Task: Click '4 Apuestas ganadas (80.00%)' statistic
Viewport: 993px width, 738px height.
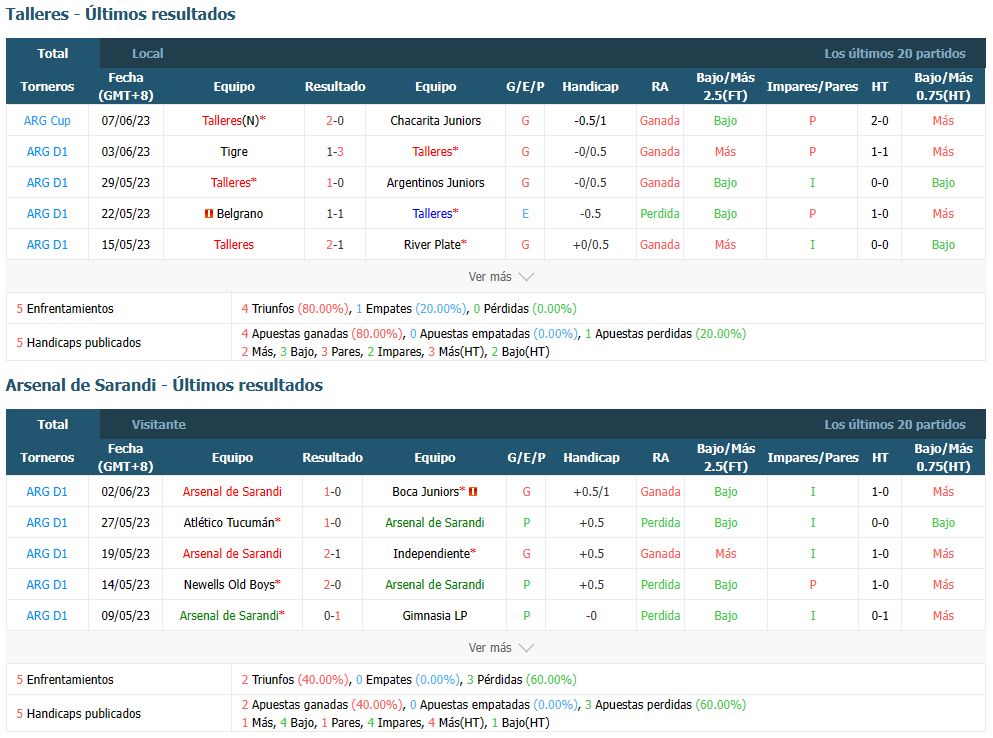Action: 322,334
